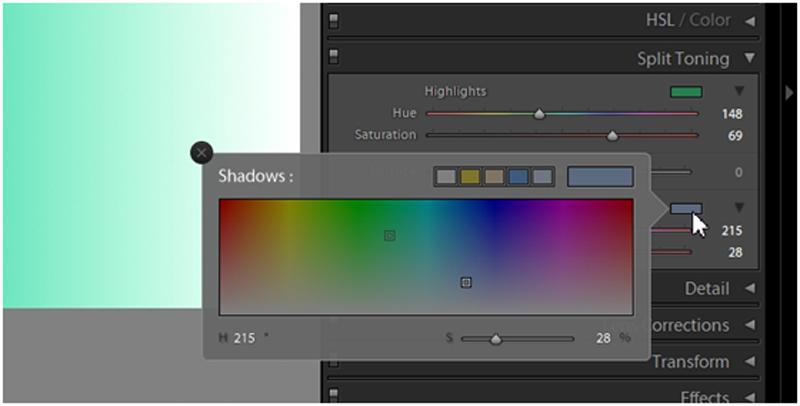Viewport: 800px width, 406px height.
Task: Select the tan preset swatch
Action: [494, 176]
